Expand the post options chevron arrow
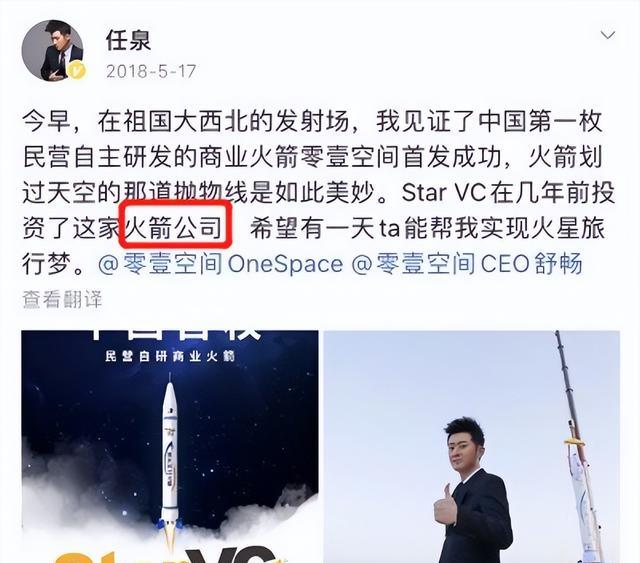Image resolution: width=640 pixels, height=563 pixels. click(x=608, y=35)
